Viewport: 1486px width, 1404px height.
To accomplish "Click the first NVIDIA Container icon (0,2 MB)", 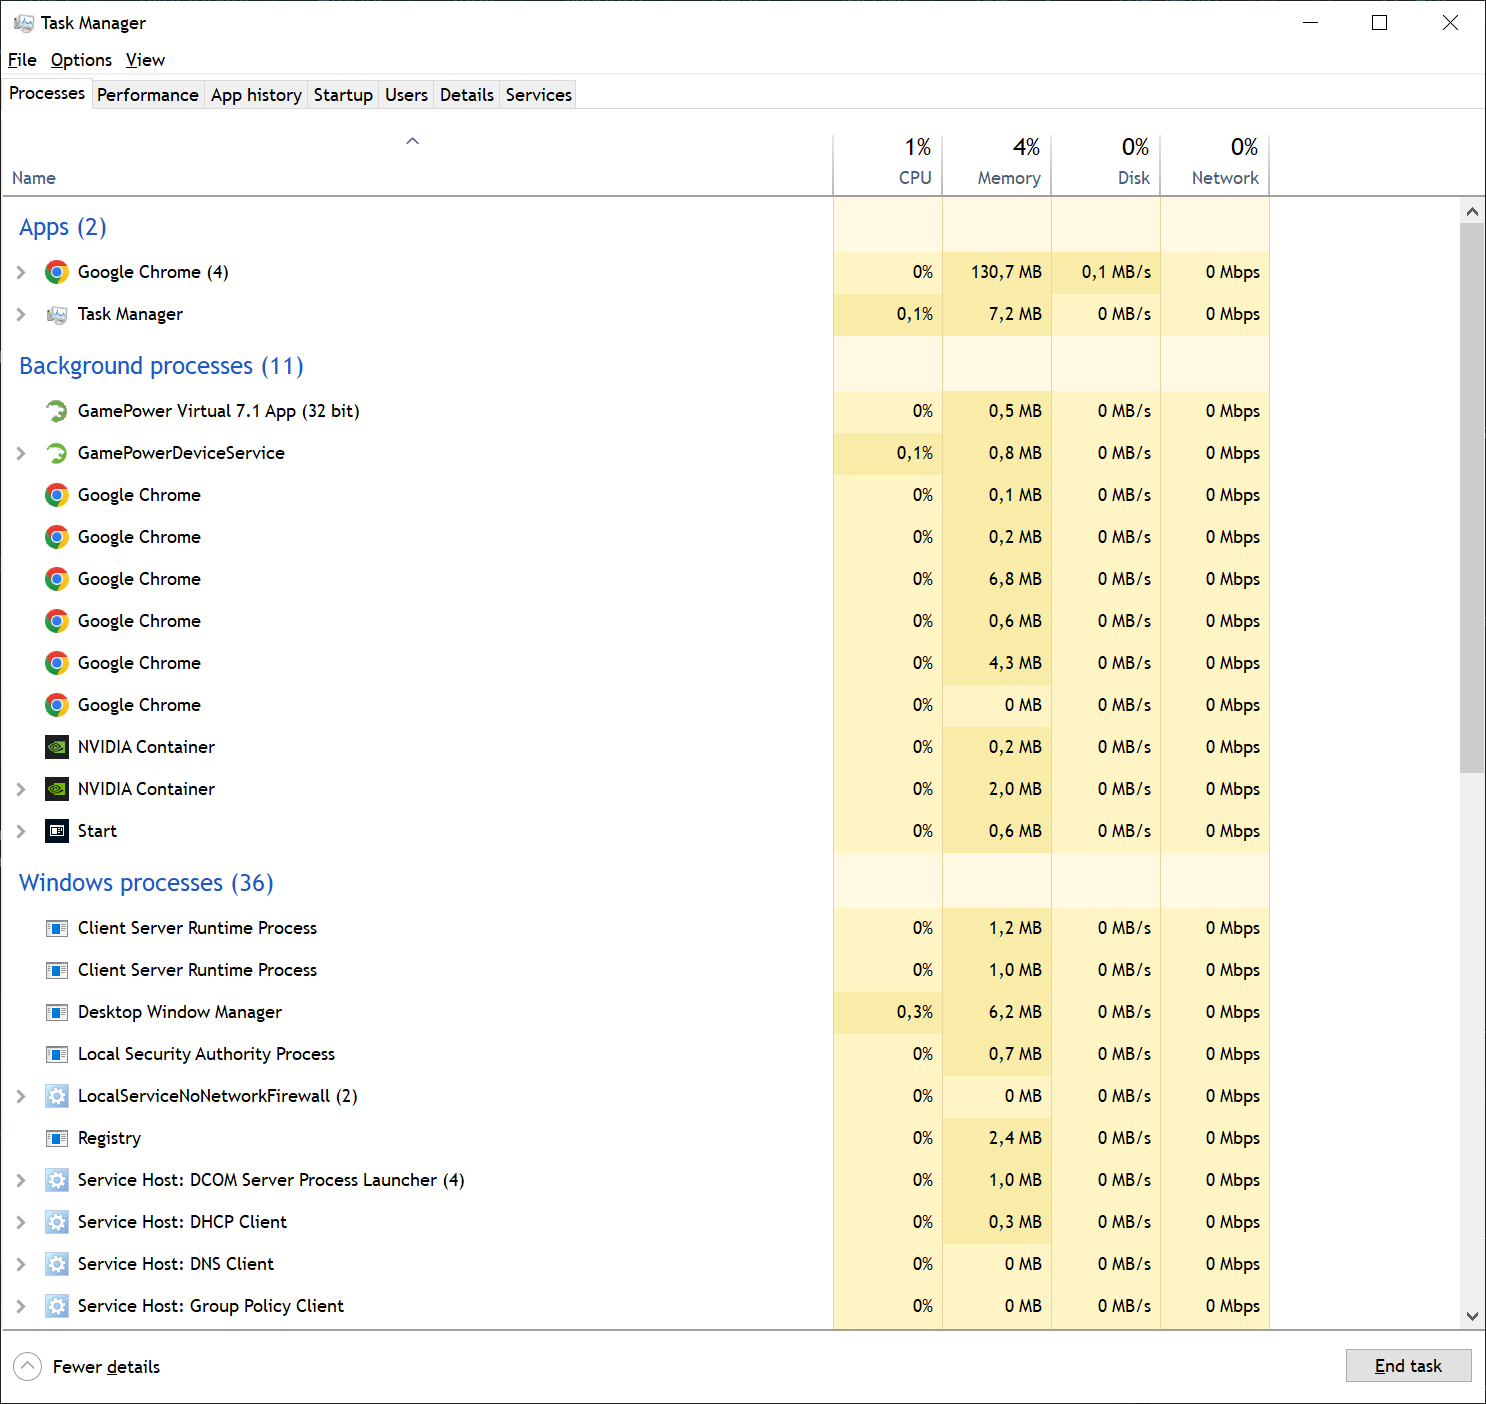I will tap(57, 747).
